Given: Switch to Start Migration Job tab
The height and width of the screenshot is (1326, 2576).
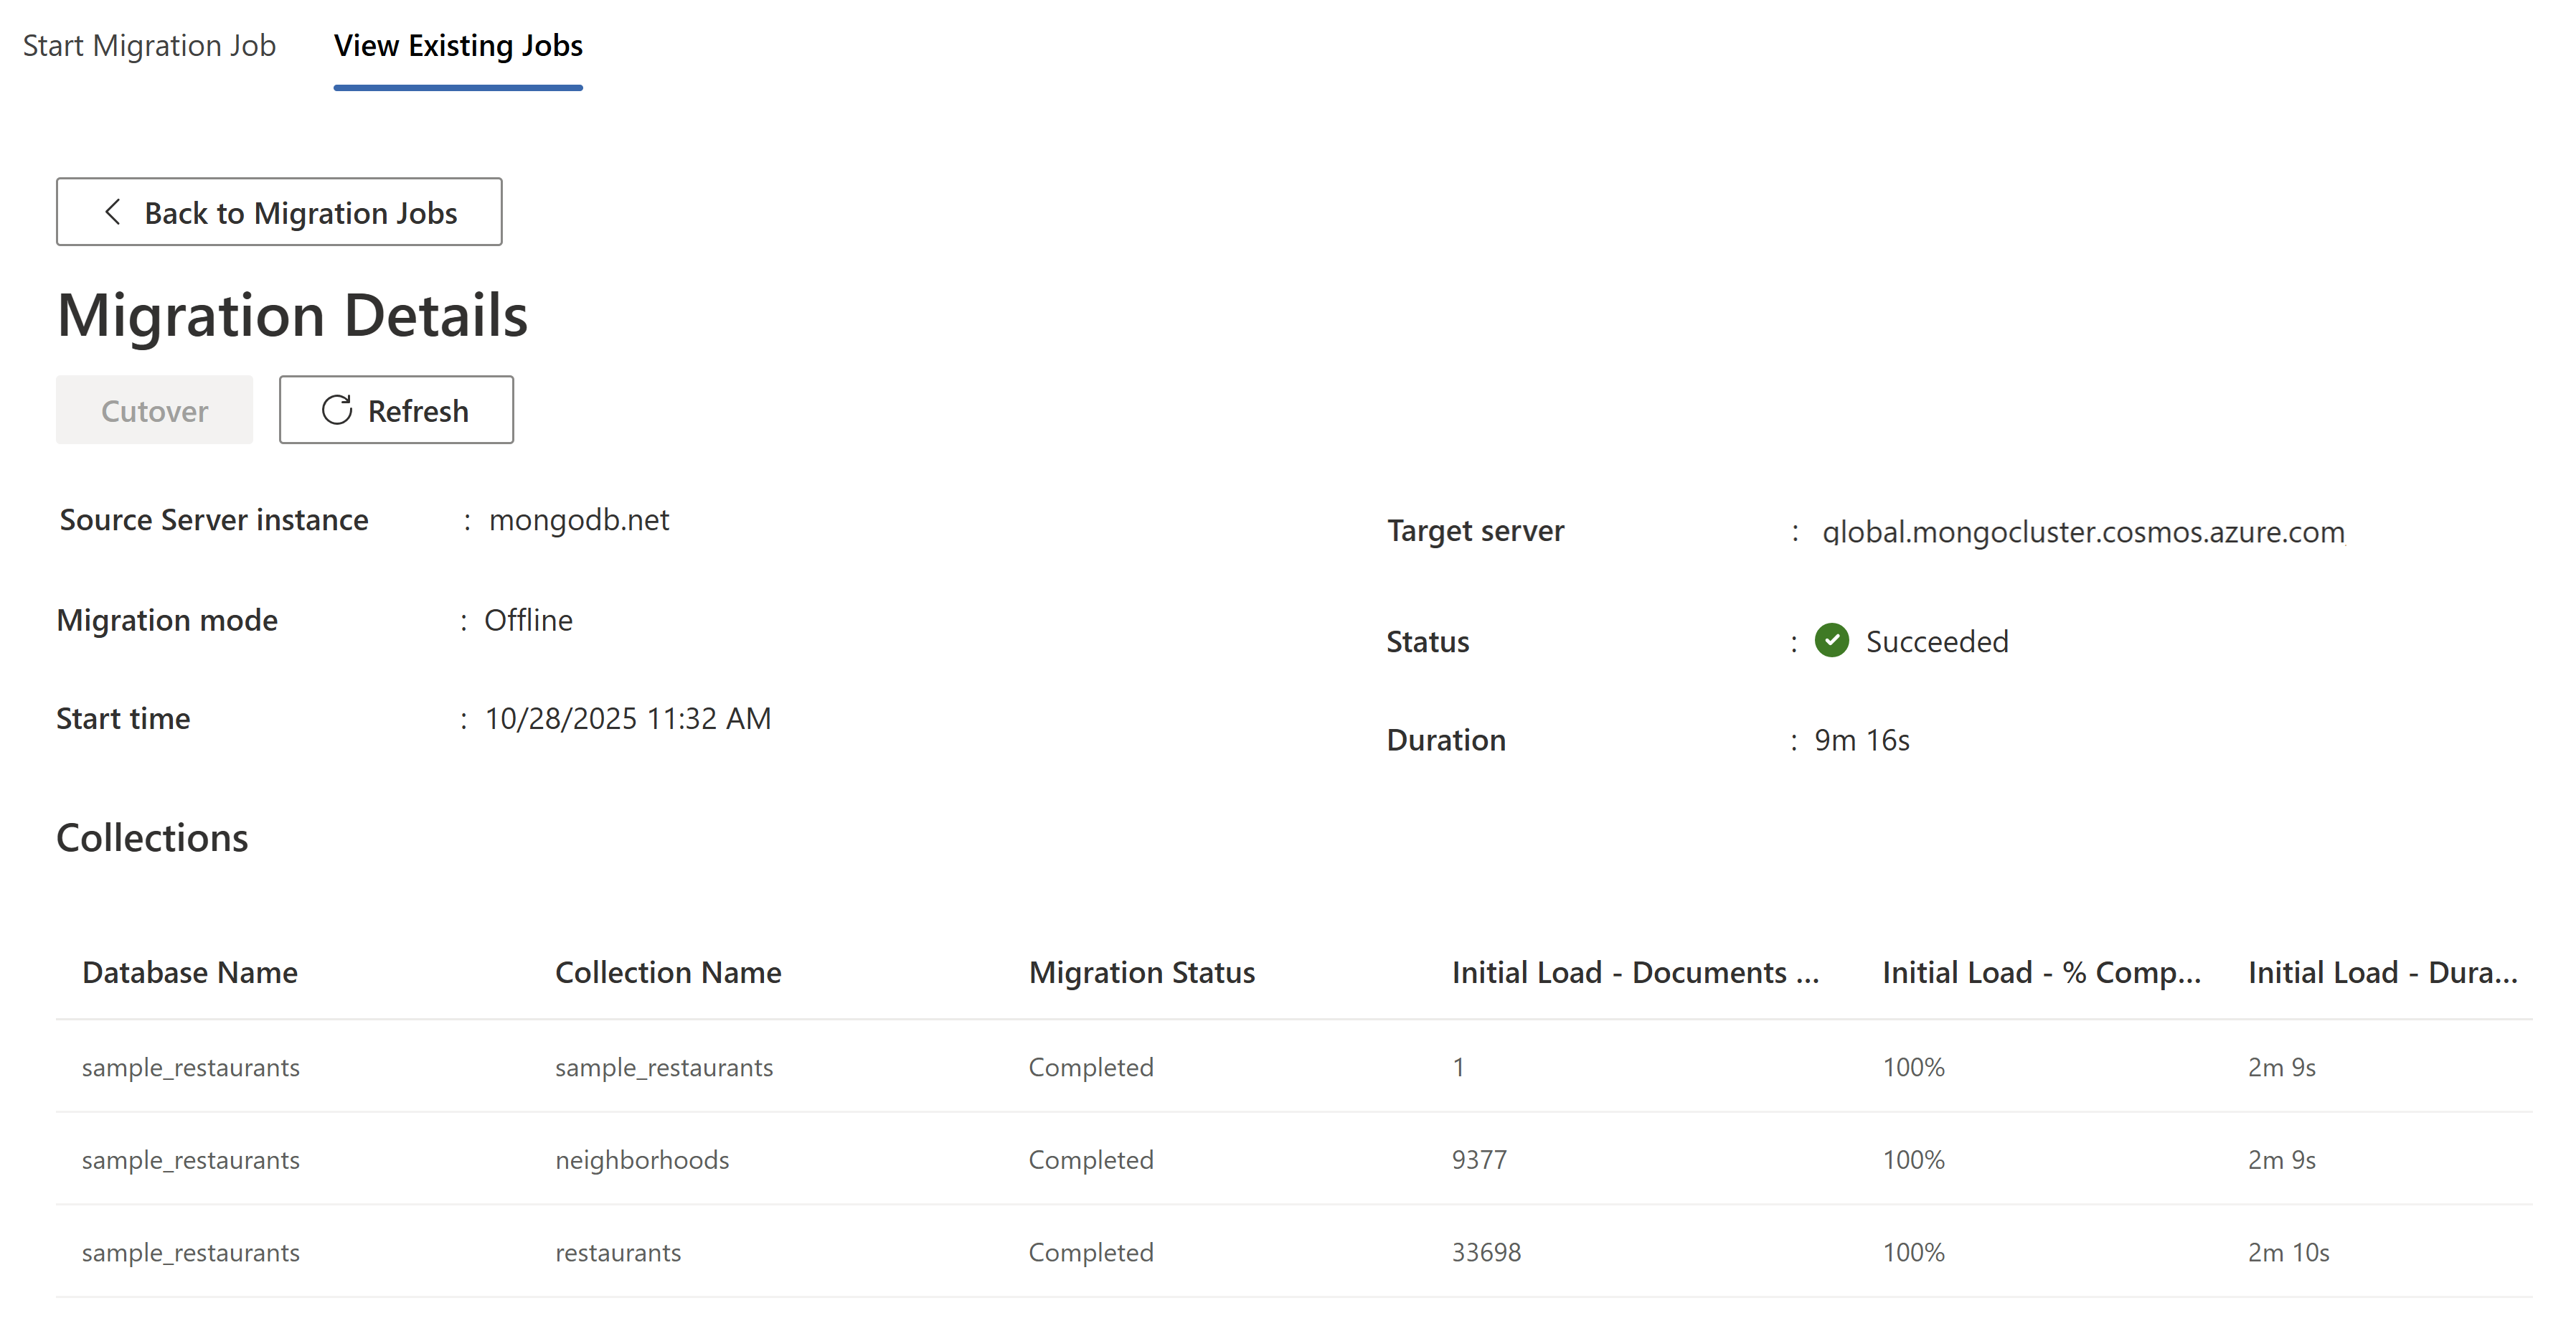Looking at the screenshot, I should [x=149, y=46].
